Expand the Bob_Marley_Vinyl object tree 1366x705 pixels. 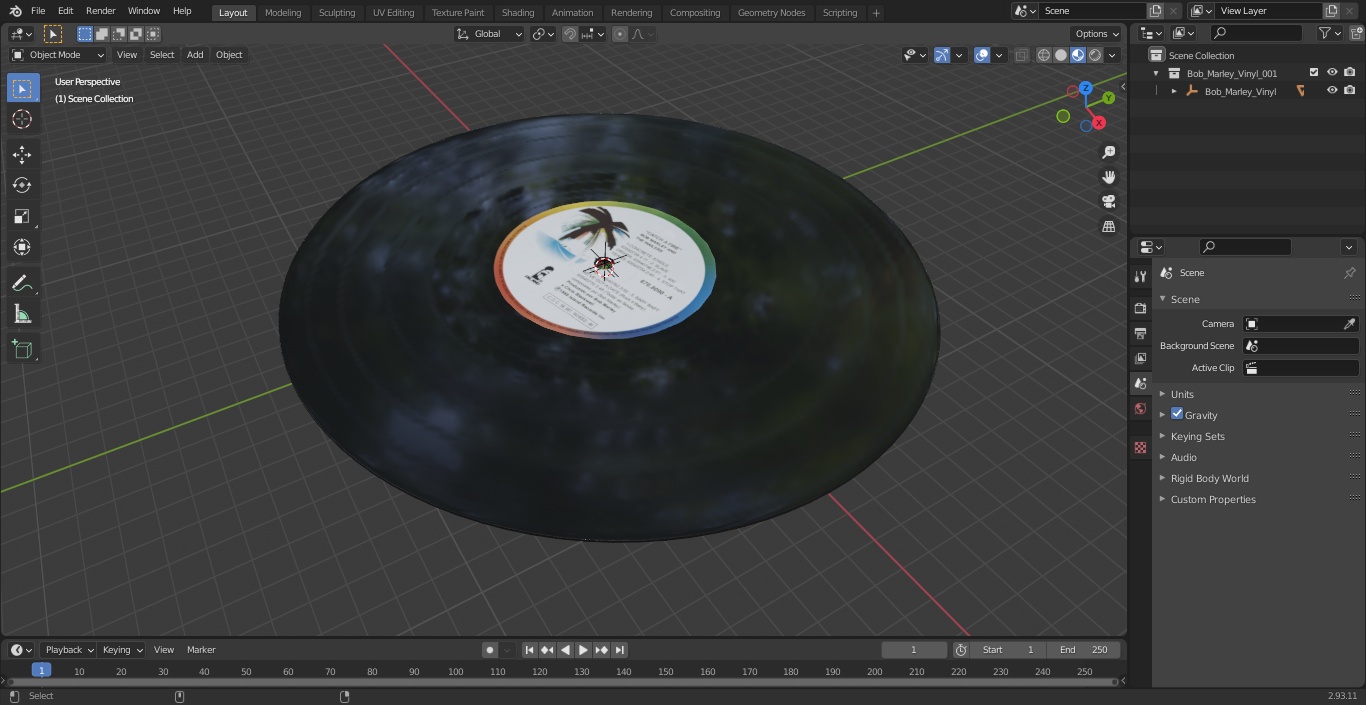tap(1174, 91)
